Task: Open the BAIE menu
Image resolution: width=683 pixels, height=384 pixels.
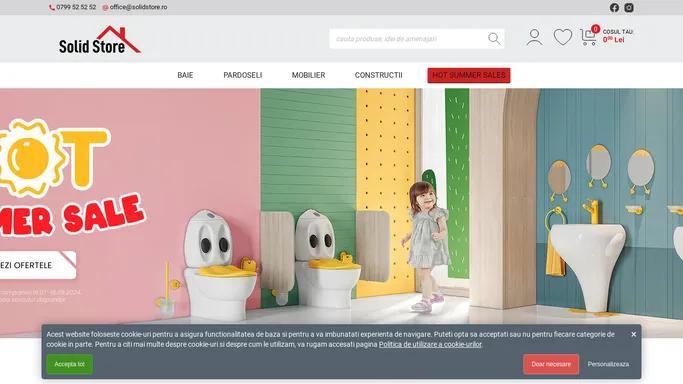Action: point(185,75)
